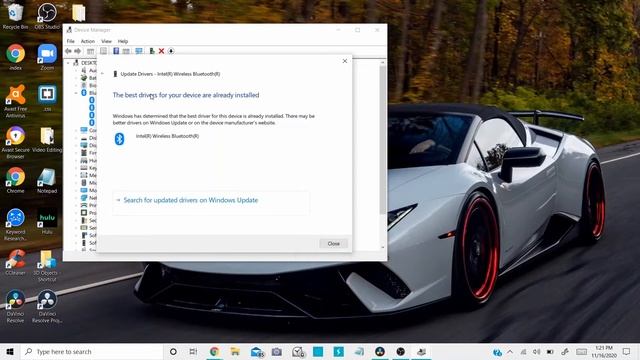Open OBS Studio desktop icon

[x=47, y=16]
